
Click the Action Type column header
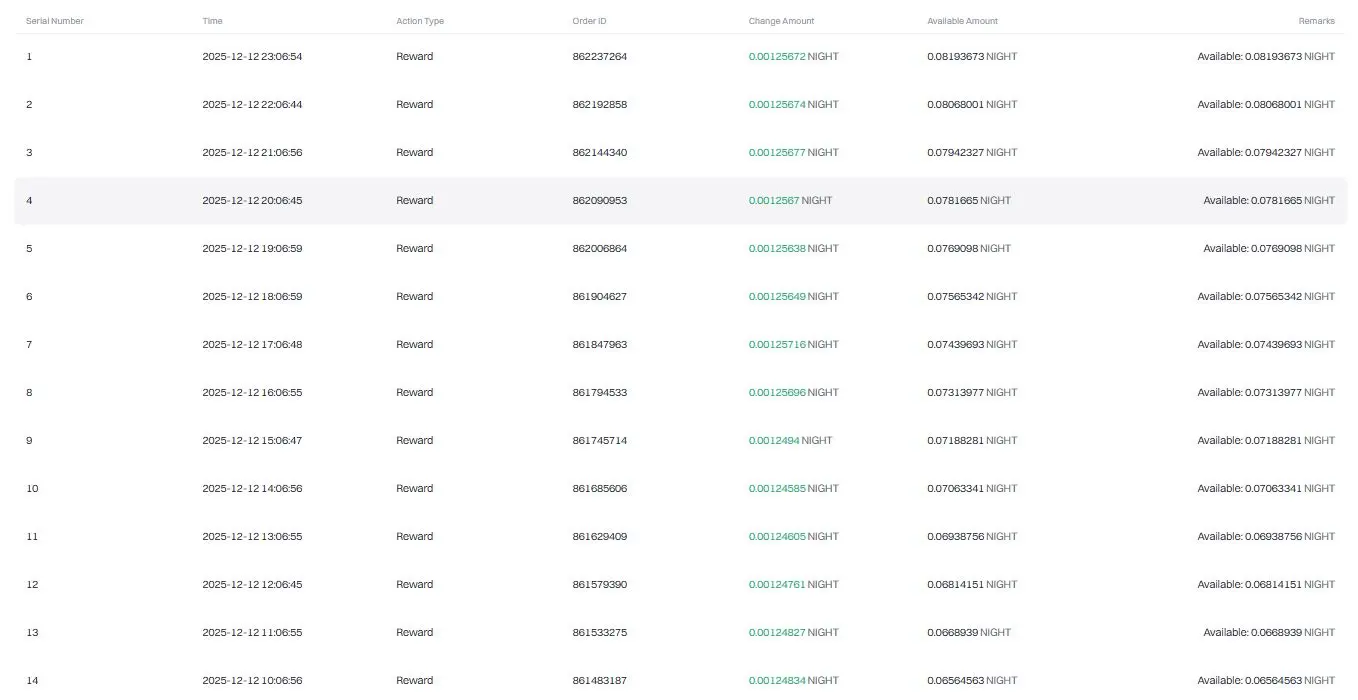coord(420,21)
